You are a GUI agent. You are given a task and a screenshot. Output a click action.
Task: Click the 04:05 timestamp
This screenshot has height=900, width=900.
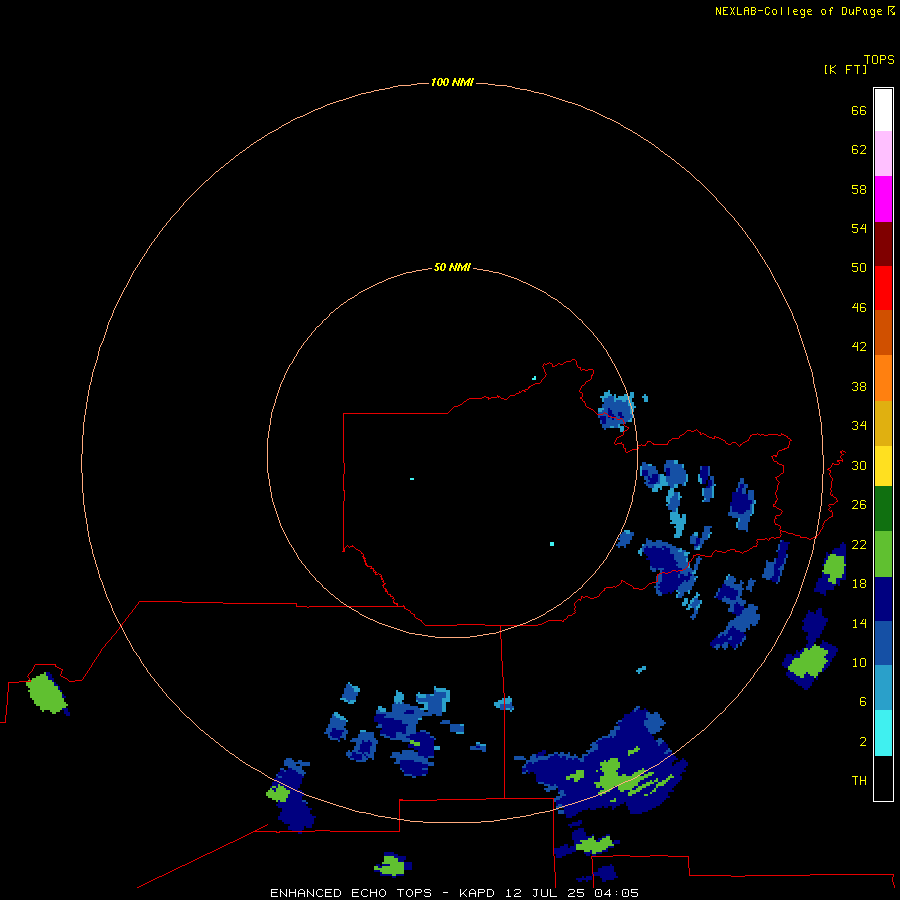[617, 893]
